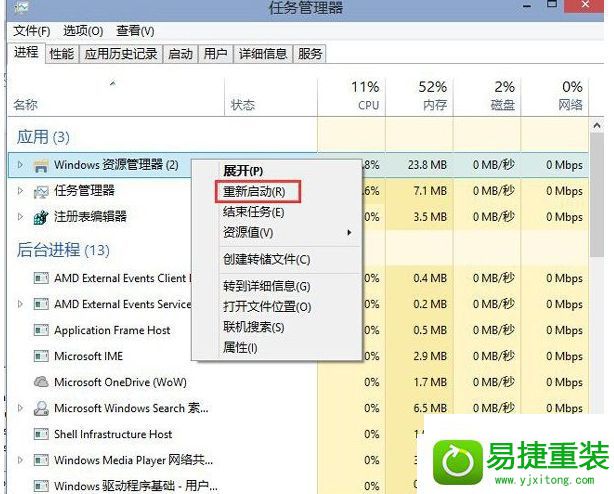Click the 后台进程 (13) group heading
The height and width of the screenshot is (494, 614).
click(x=63, y=250)
